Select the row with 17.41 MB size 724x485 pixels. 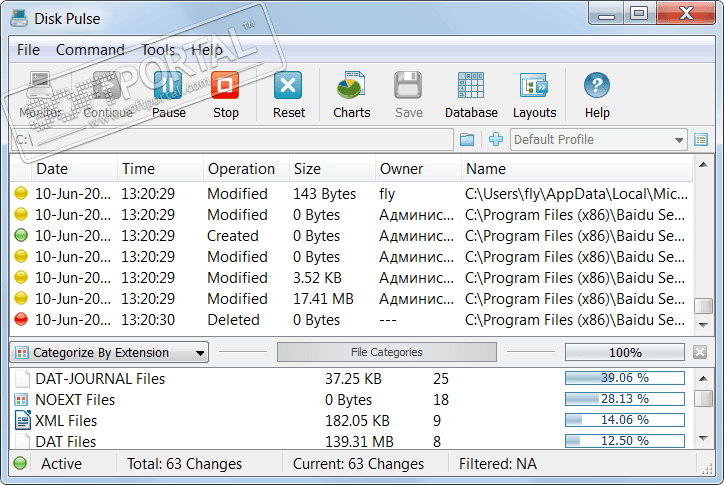click(x=351, y=298)
